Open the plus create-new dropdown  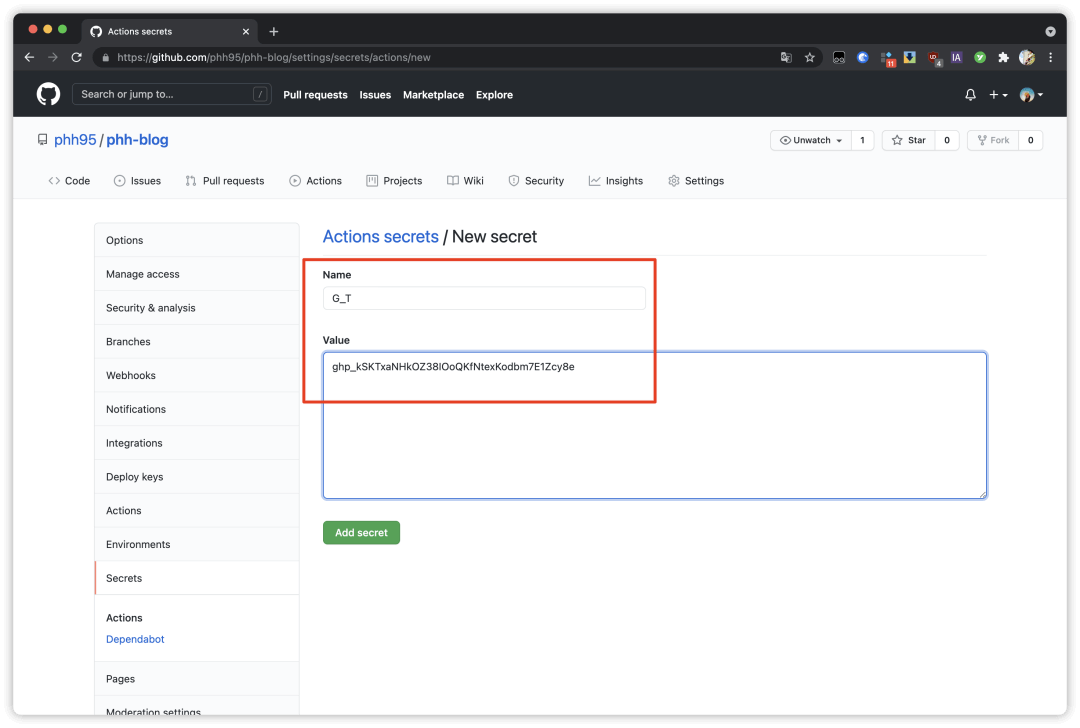(998, 94)
